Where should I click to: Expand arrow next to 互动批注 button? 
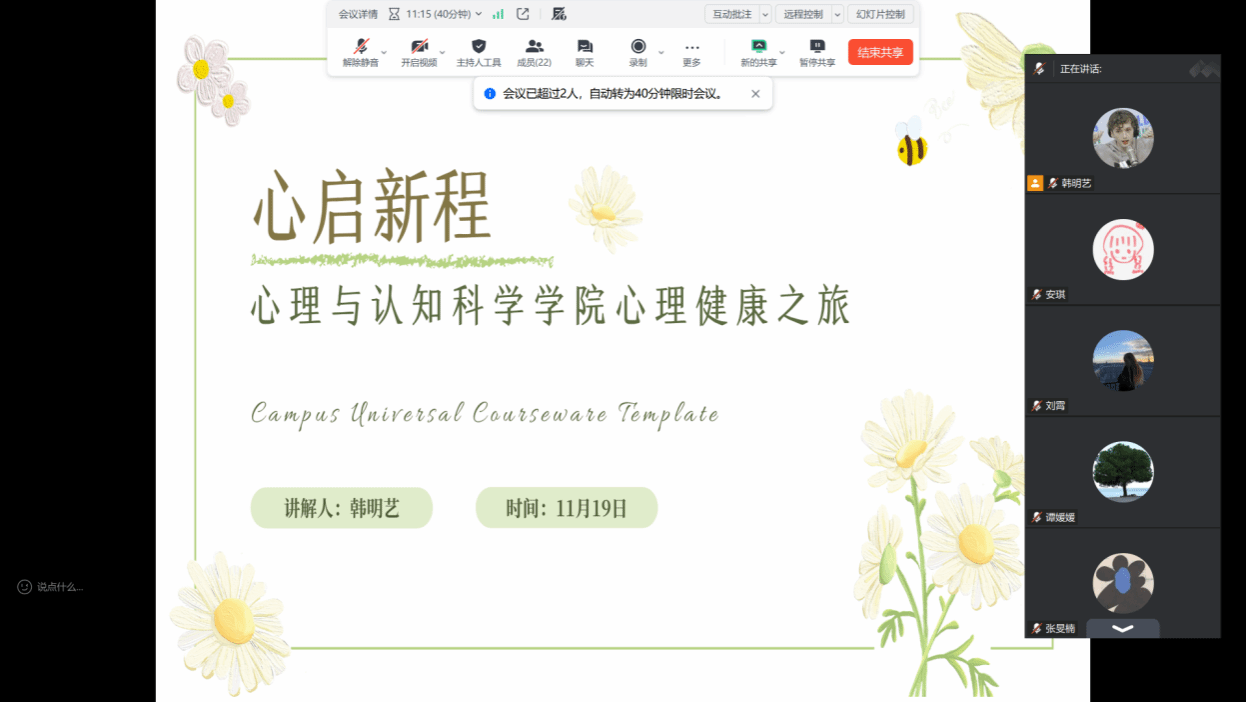(x=765, y=14)
